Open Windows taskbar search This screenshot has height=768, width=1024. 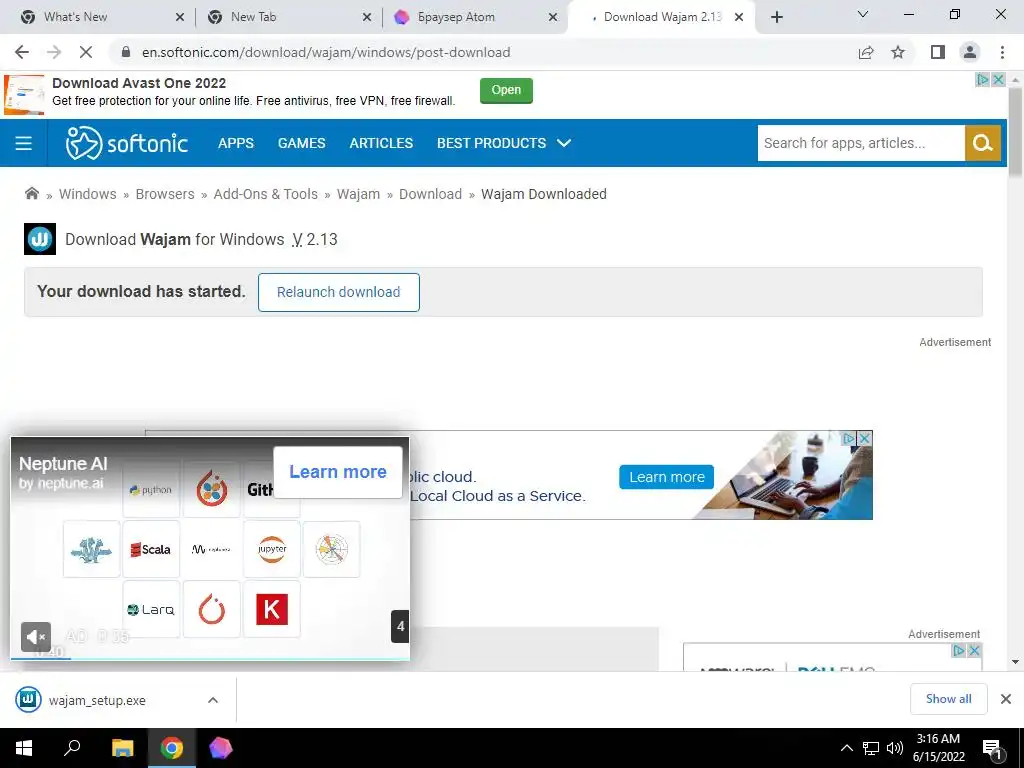[x=72, y=748]
